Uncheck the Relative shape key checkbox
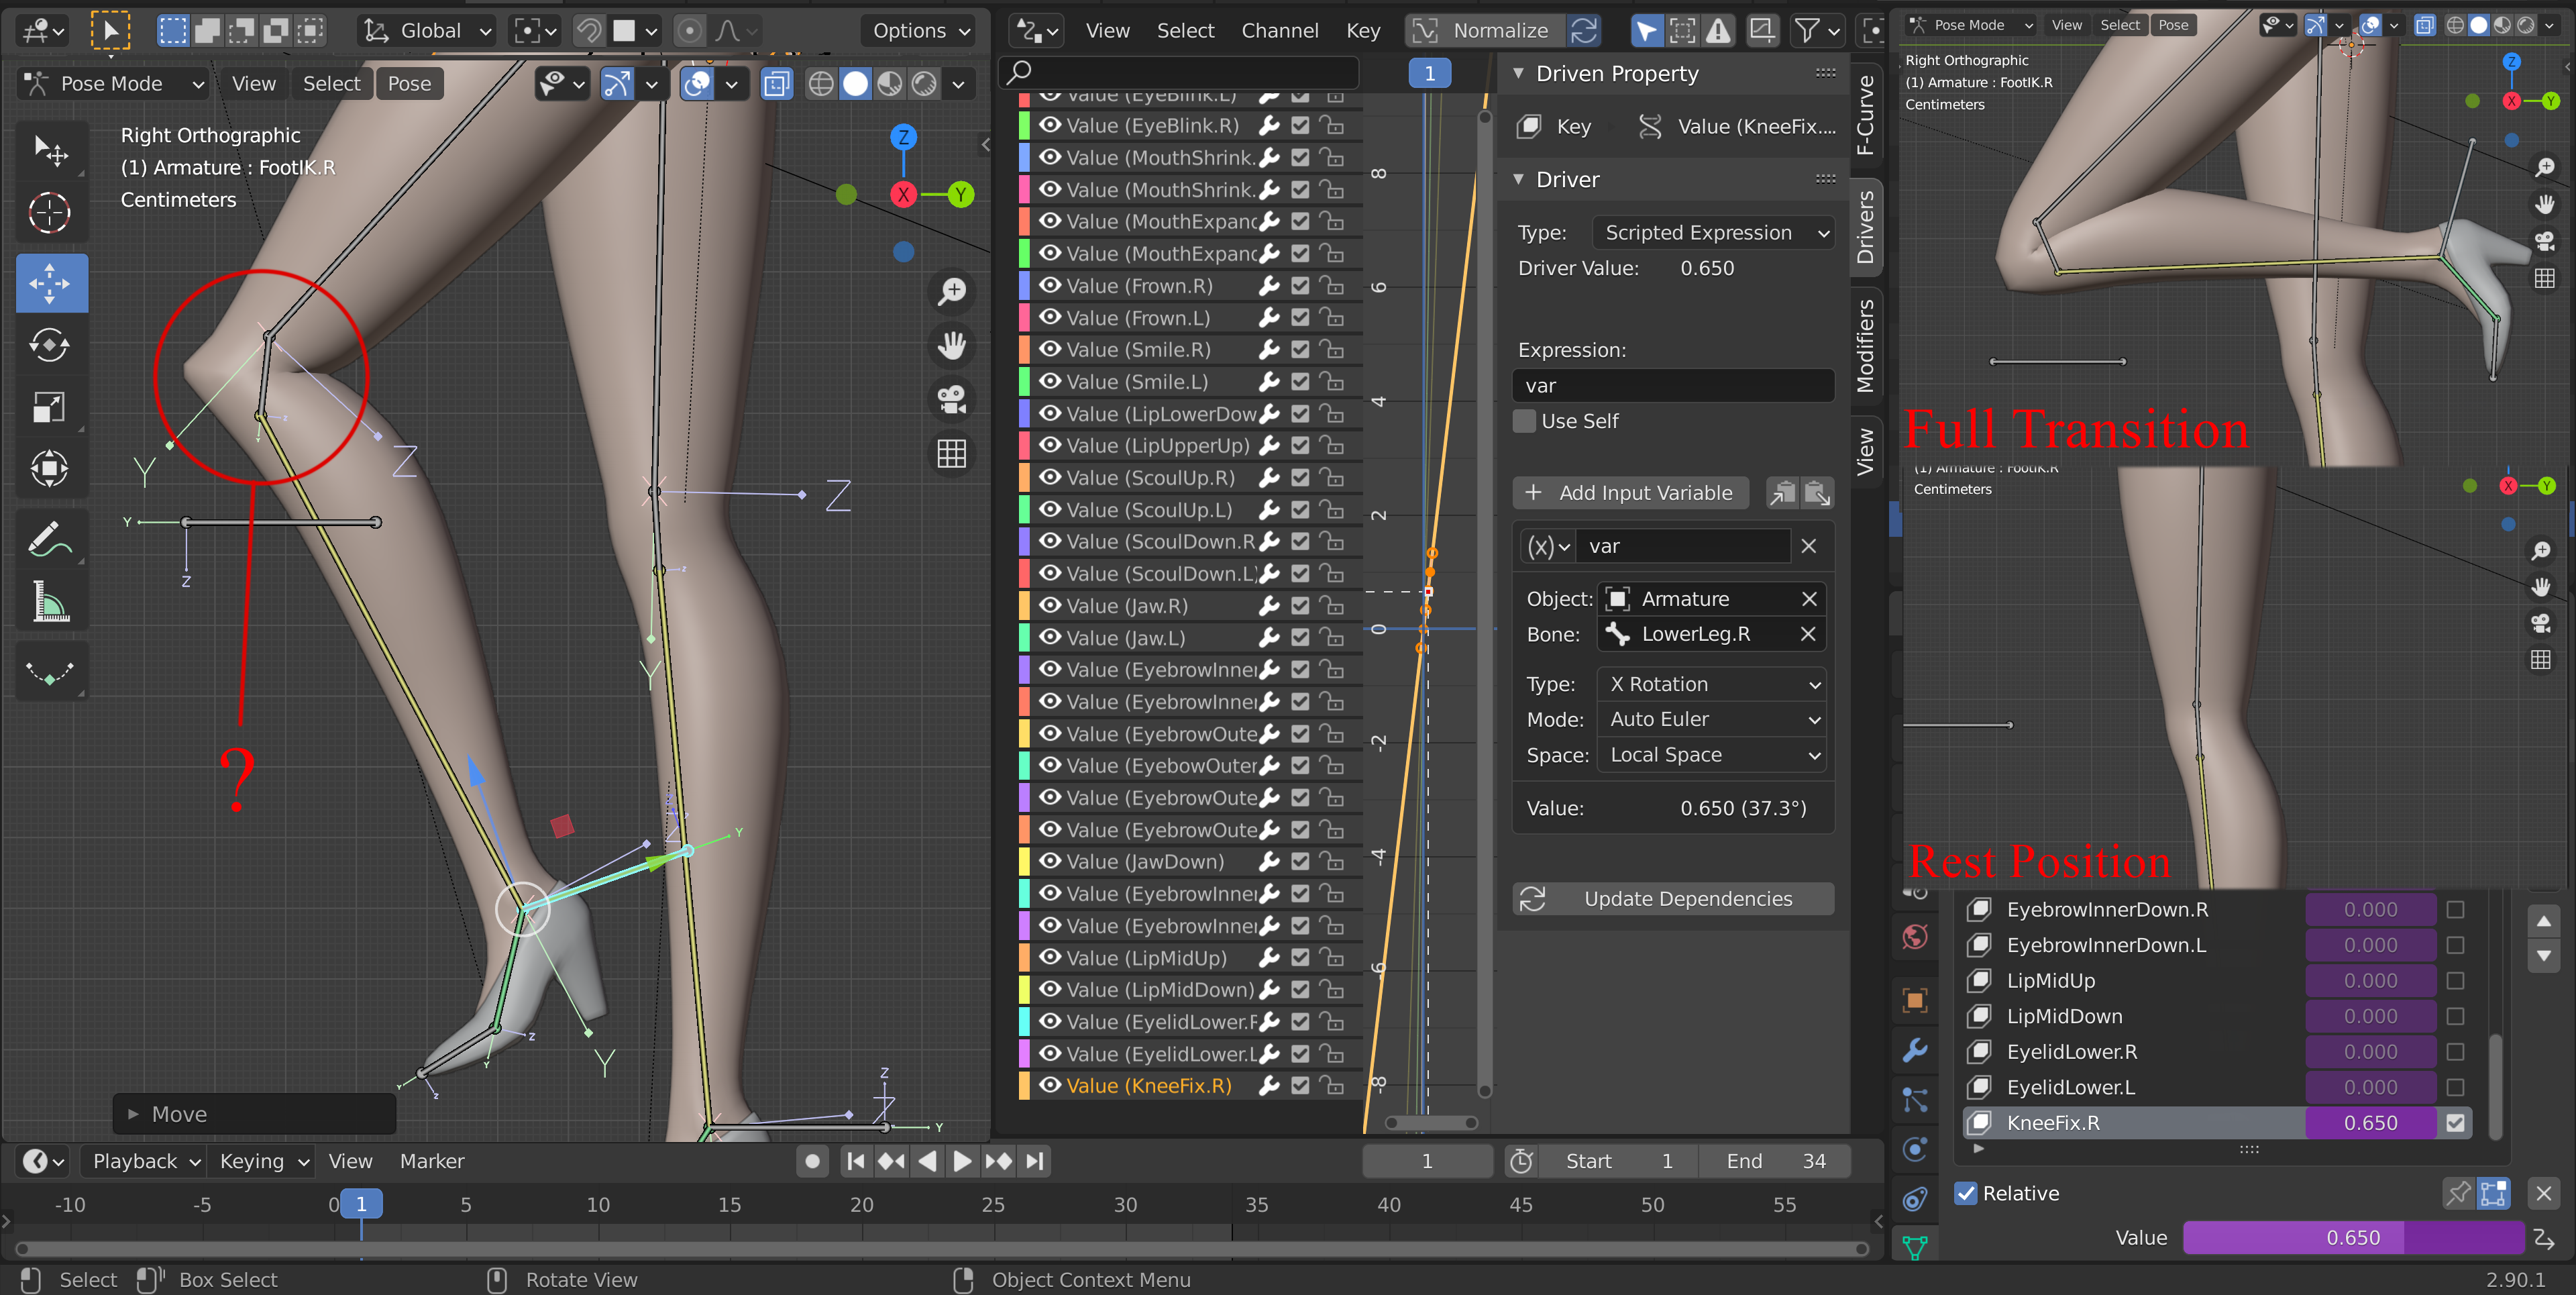Screen dimensions: 2576x1295 (1966, 1193)
